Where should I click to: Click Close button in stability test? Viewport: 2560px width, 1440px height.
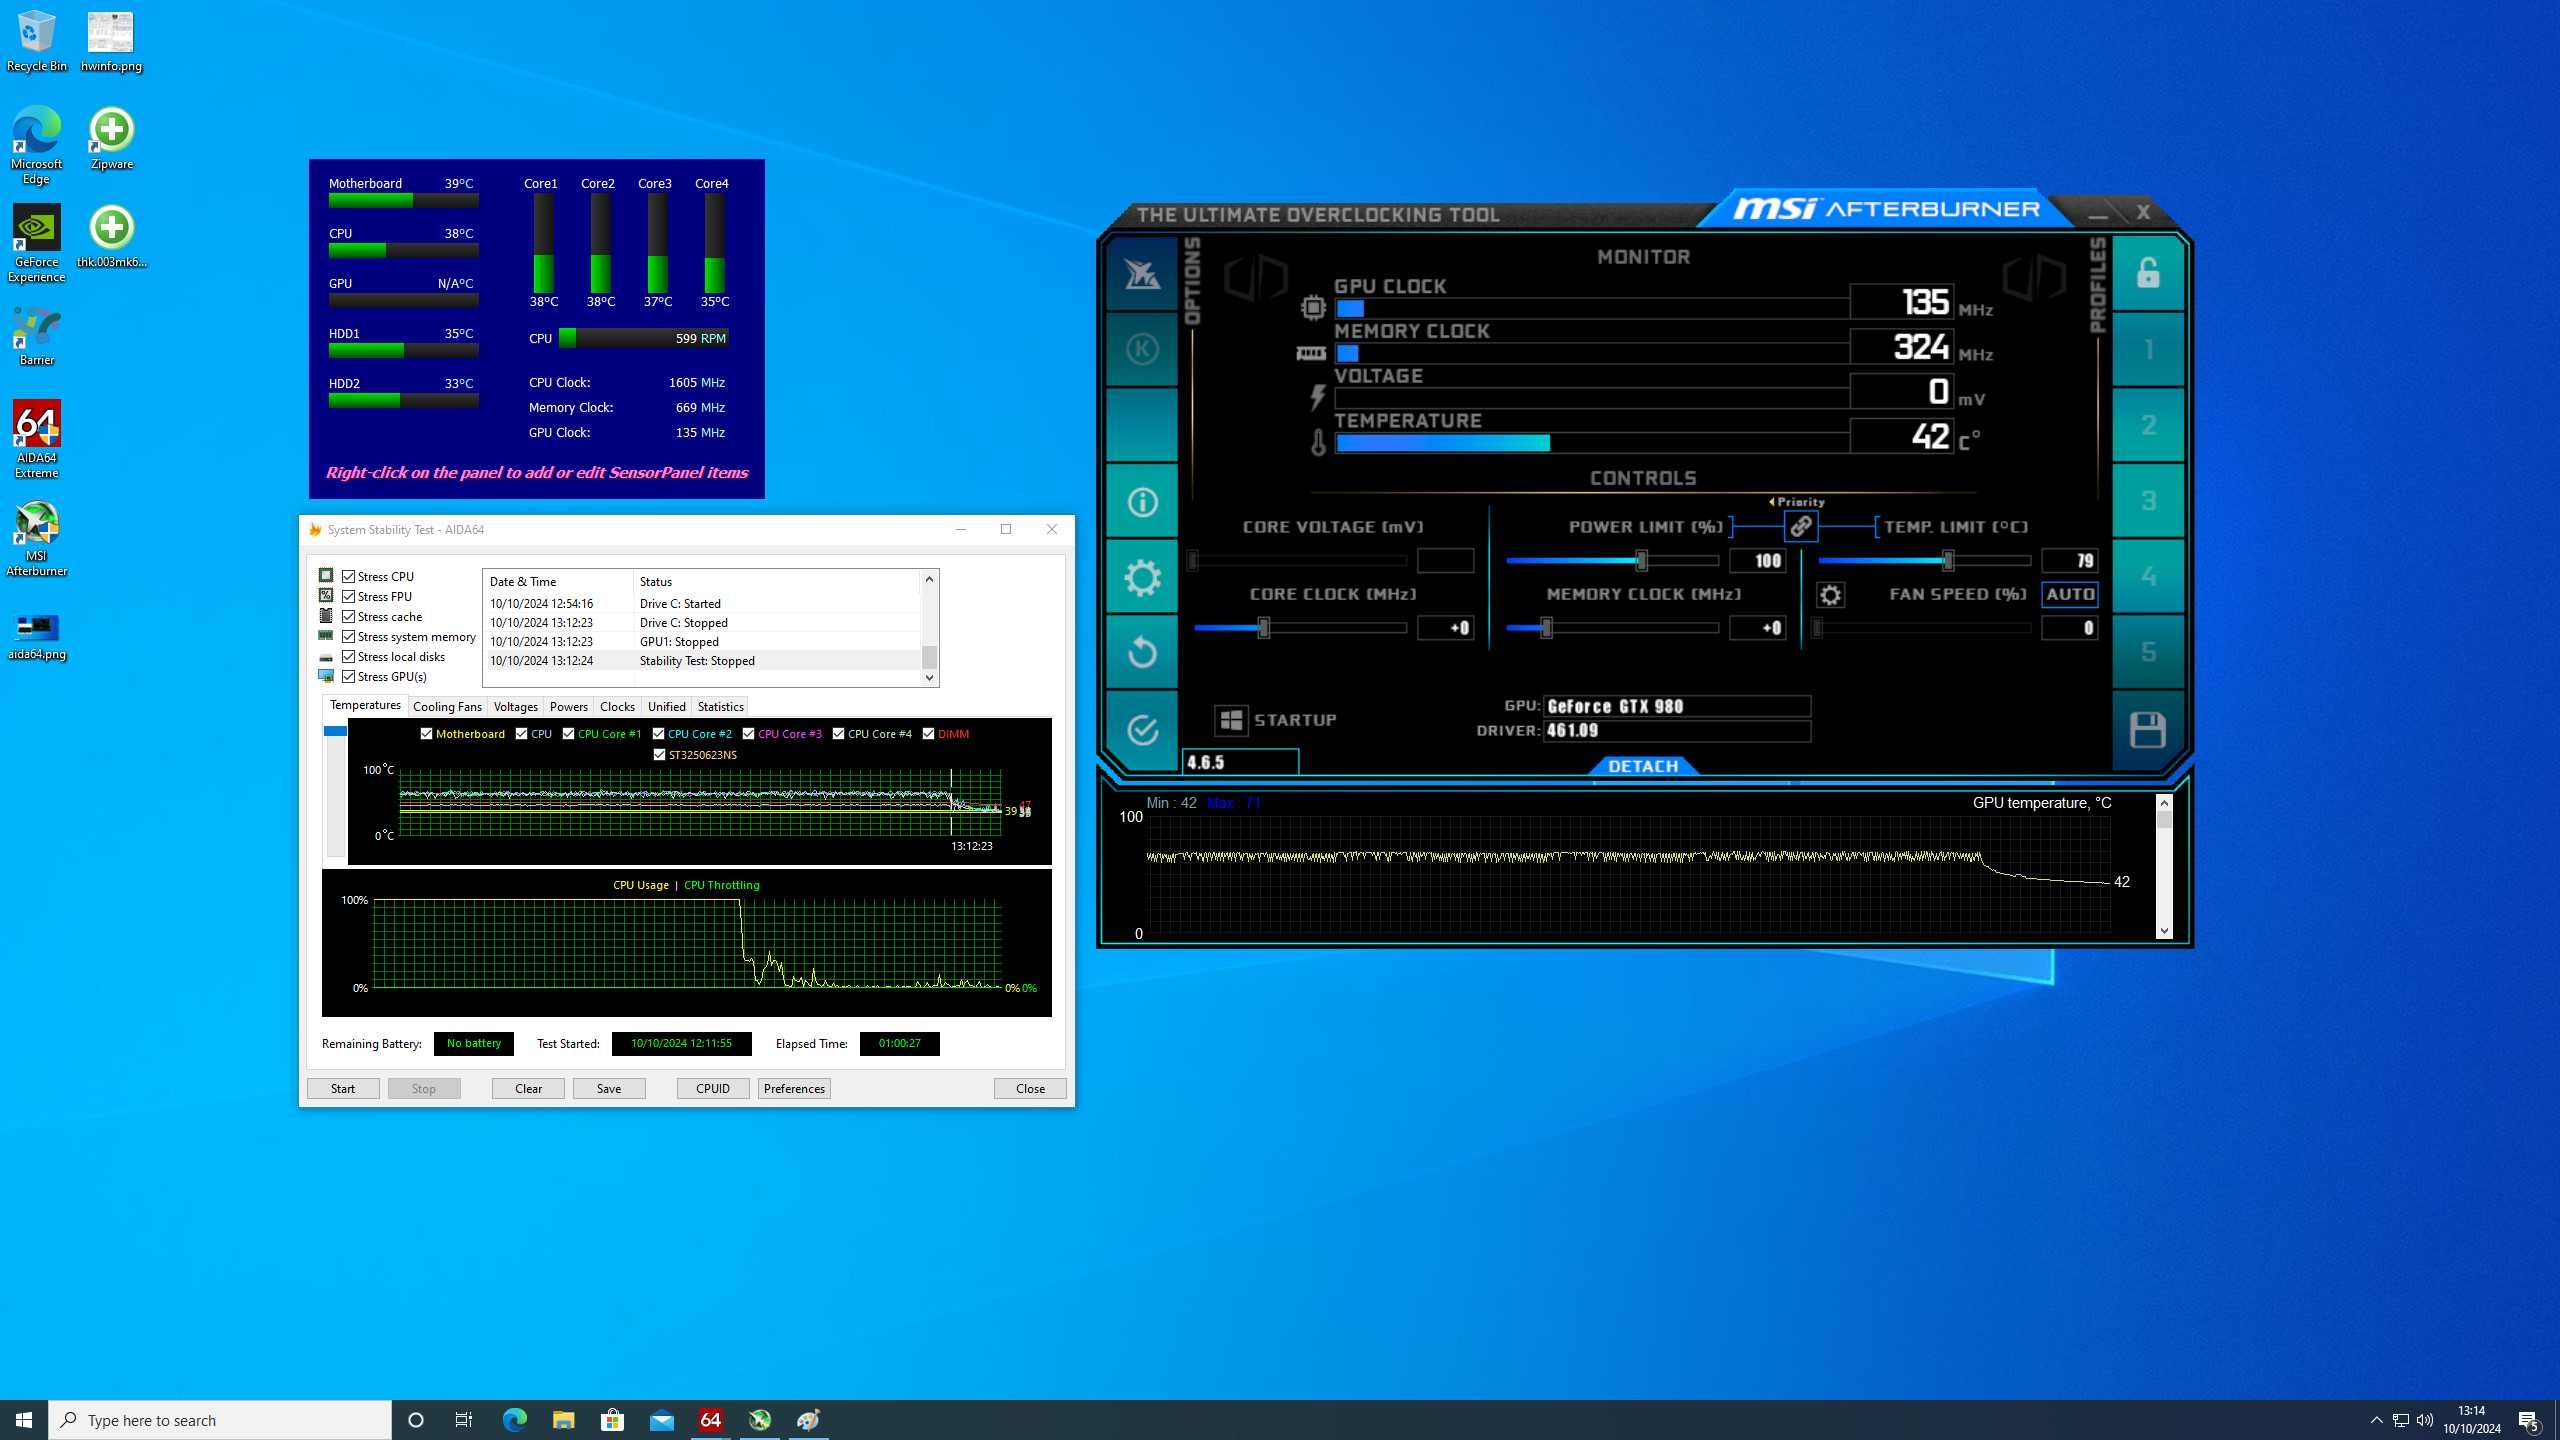tap(1030, 1088)
